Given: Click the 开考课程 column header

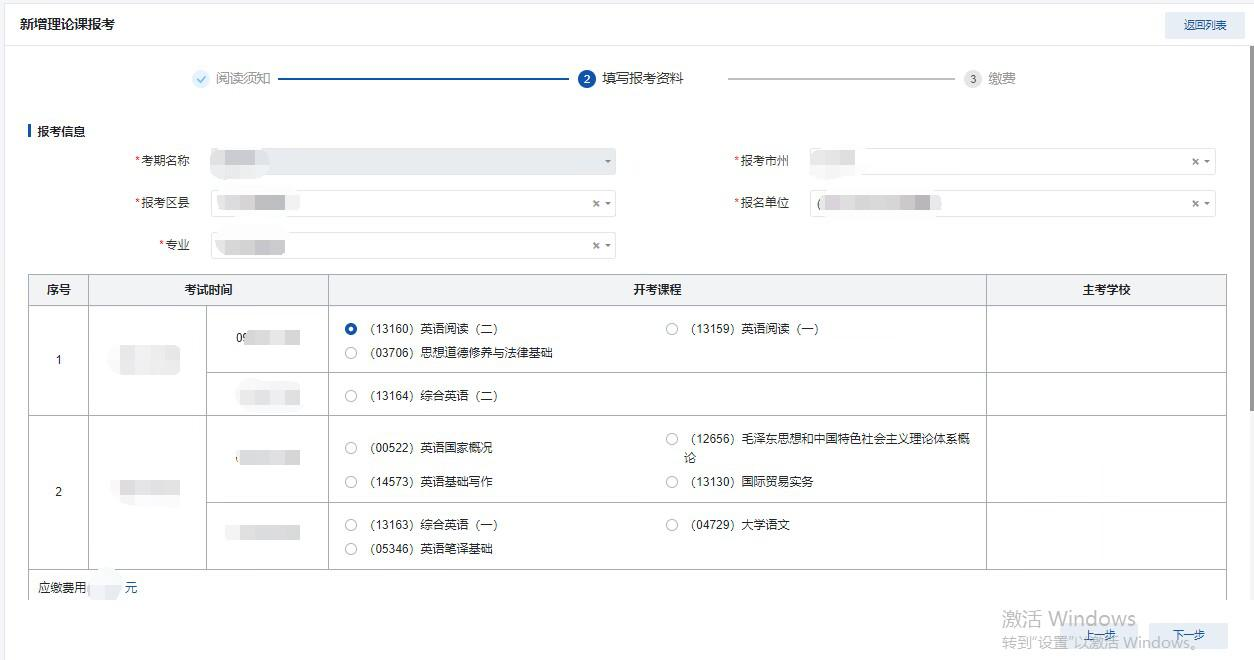Looking at the screenshot, I should click(657, 290).
